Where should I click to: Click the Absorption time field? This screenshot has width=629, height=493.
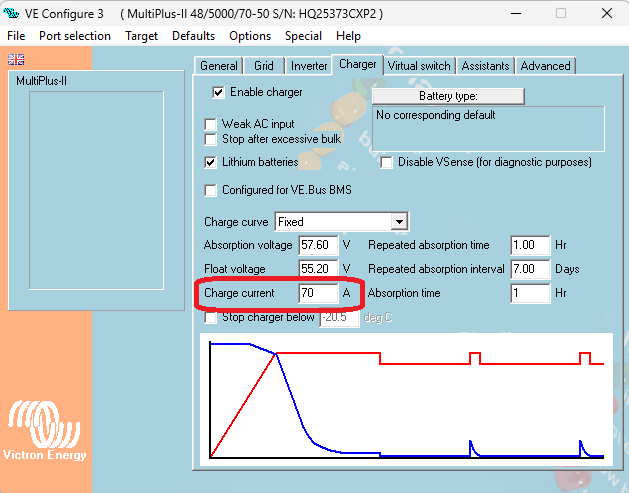530,293
